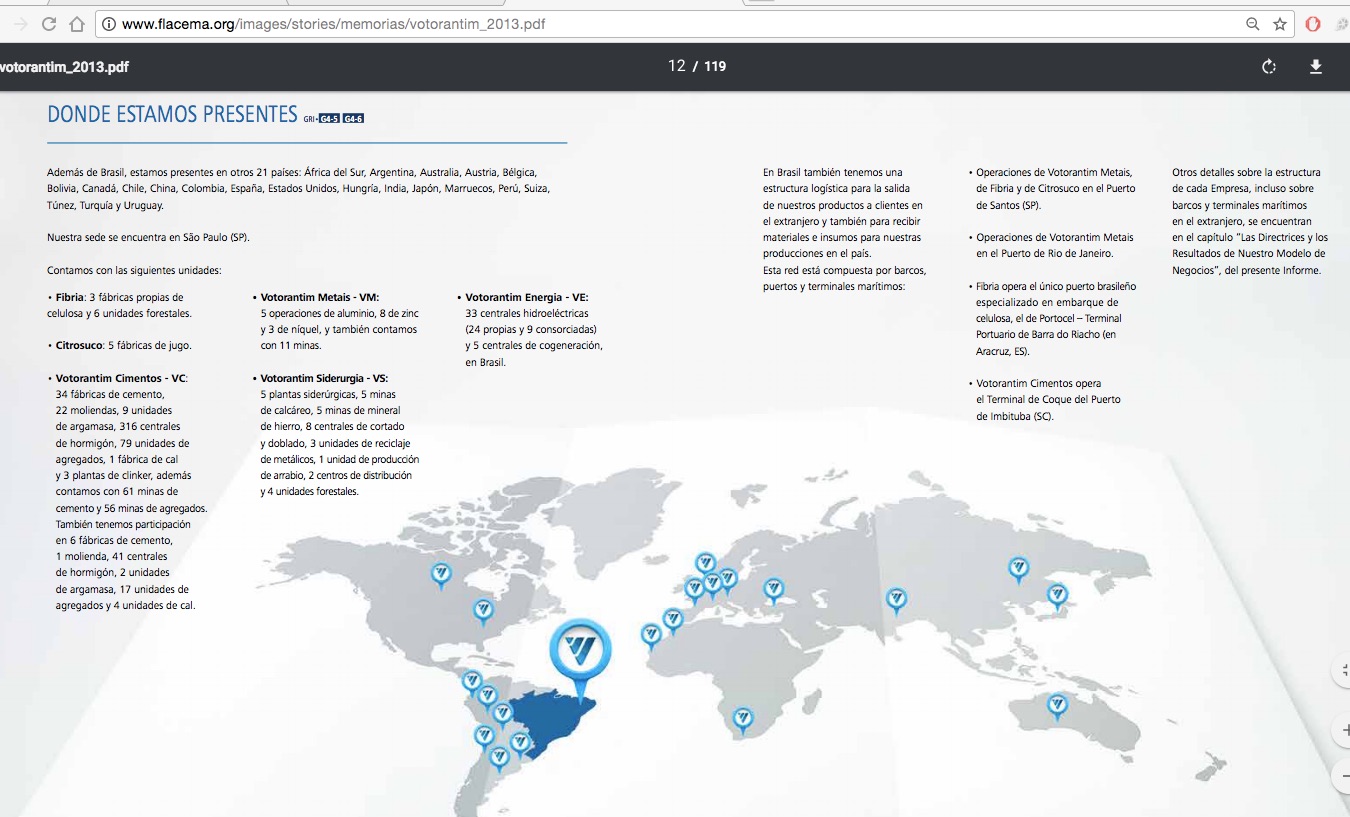1350x817 pixels.
Task: Click the Australia map pin
Action: [x=1057, y=705]
